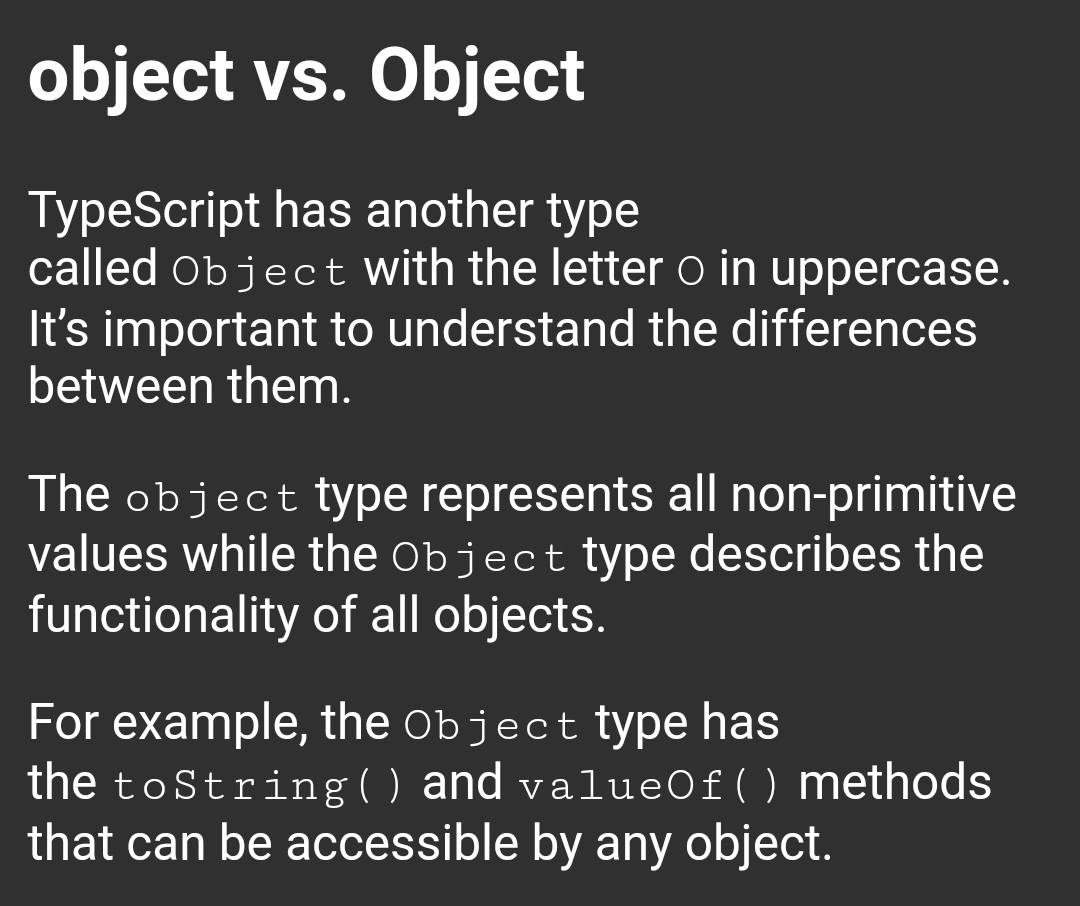The height and width of the screenshot is (906, 1080).
Task: Click the word "non-primitive"
Action: coord(873,496)
